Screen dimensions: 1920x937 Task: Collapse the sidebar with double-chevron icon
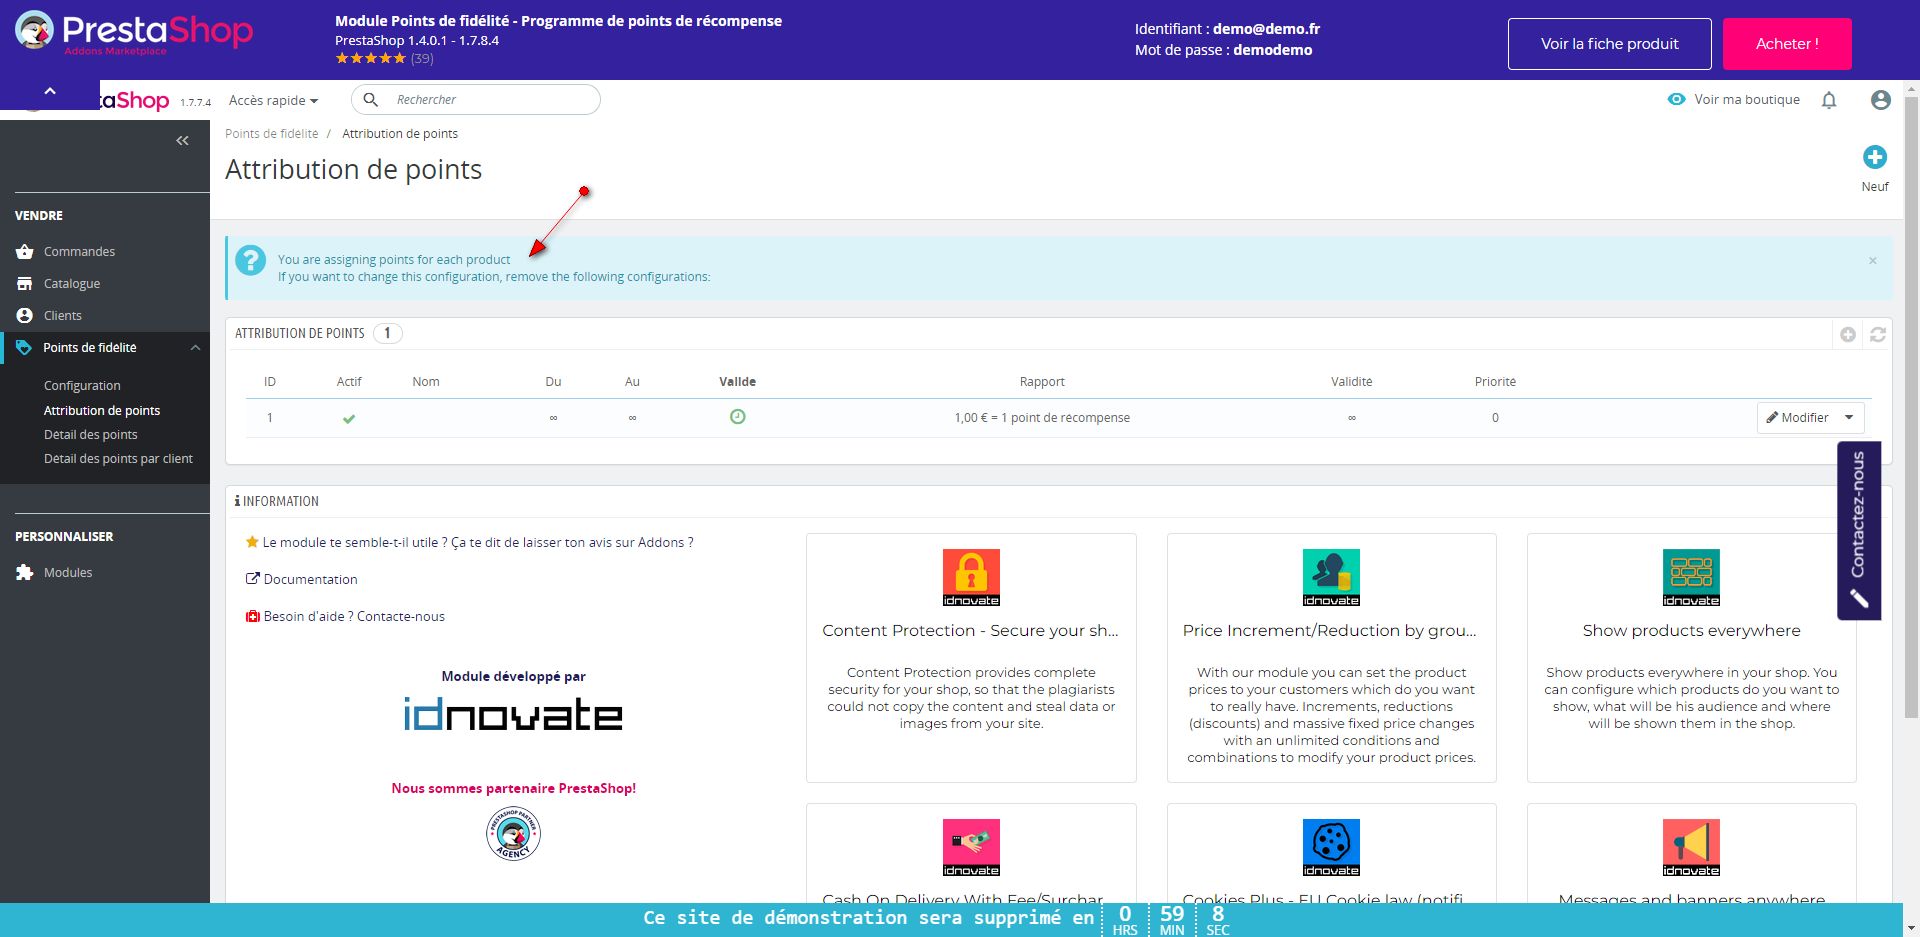click(182, 141)
